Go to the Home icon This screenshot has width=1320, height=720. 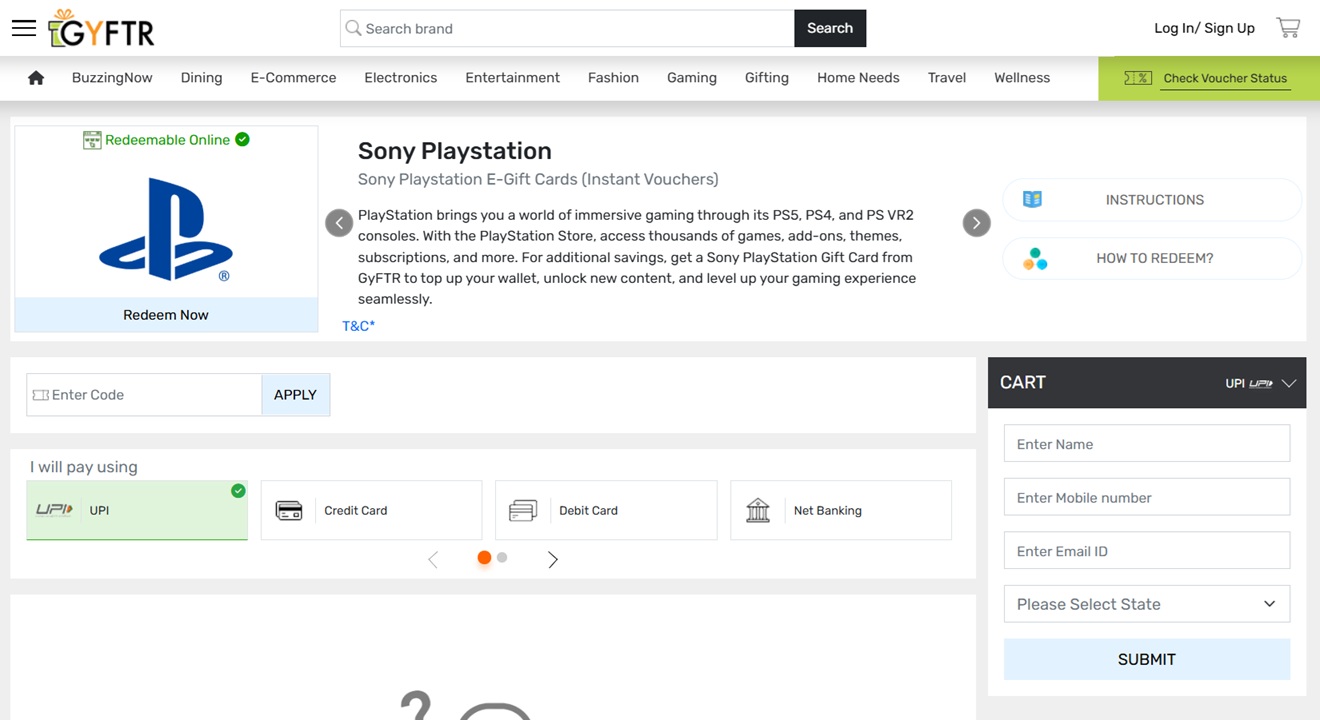pyautogui.click(x=36, y=78)
